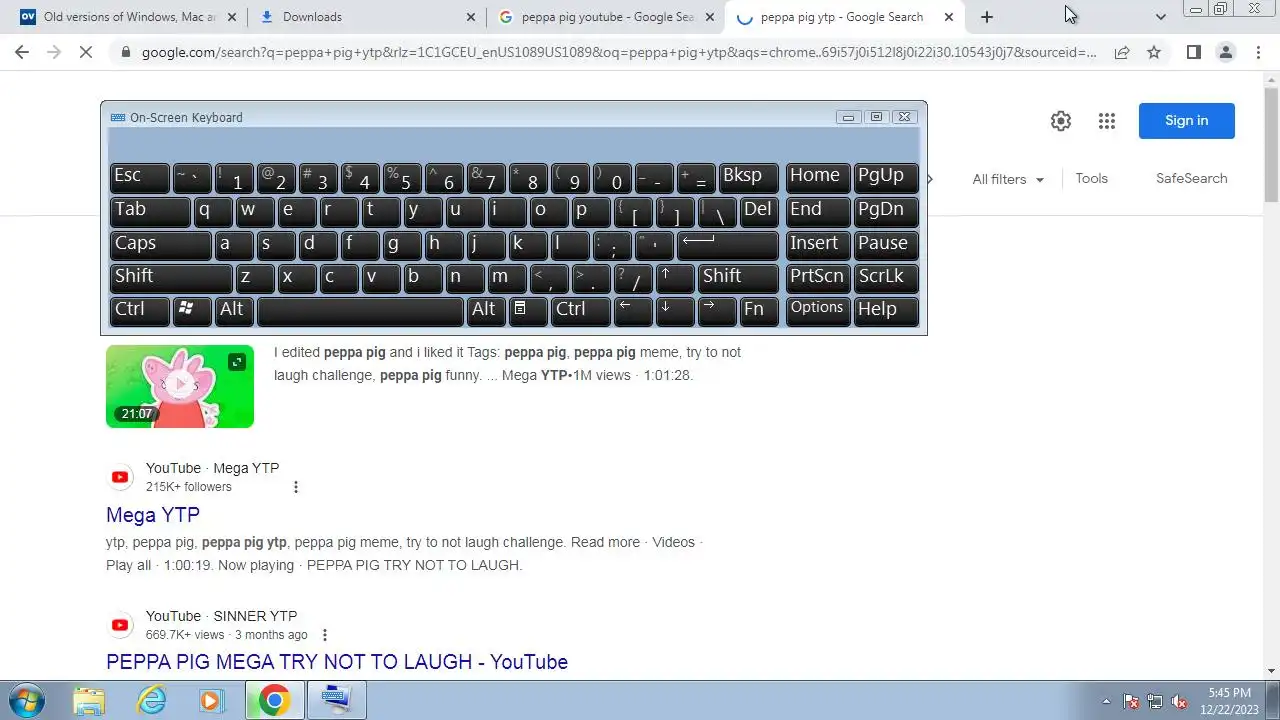This screenshot has height=720, width=1280.
Task: Open SafeSearch settings
Action: (x=1191, y=178)
